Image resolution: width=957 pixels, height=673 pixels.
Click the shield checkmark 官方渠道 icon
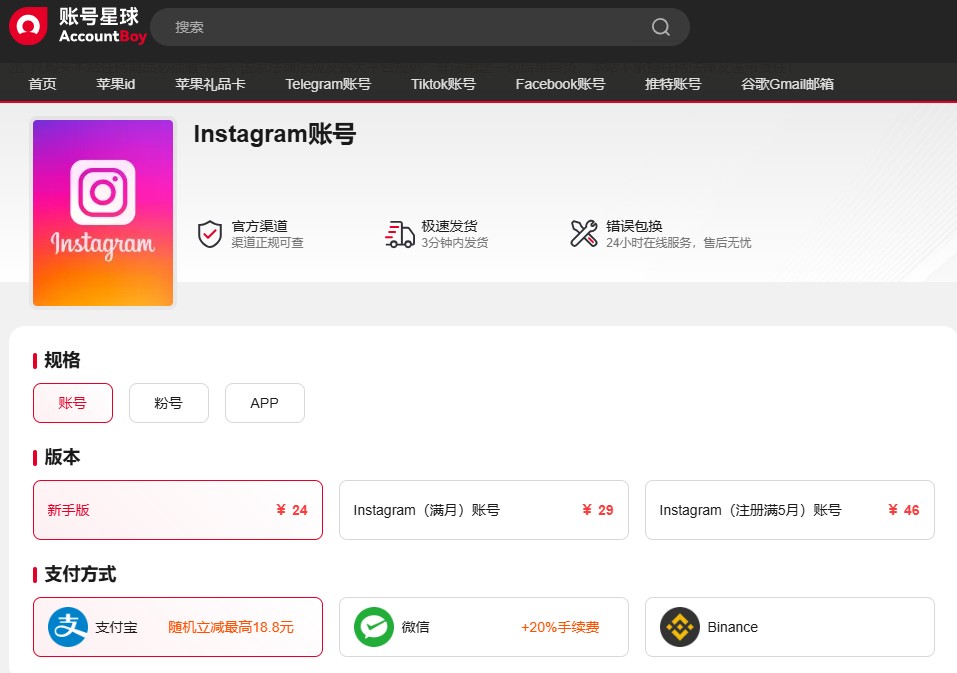pos(209,234)
